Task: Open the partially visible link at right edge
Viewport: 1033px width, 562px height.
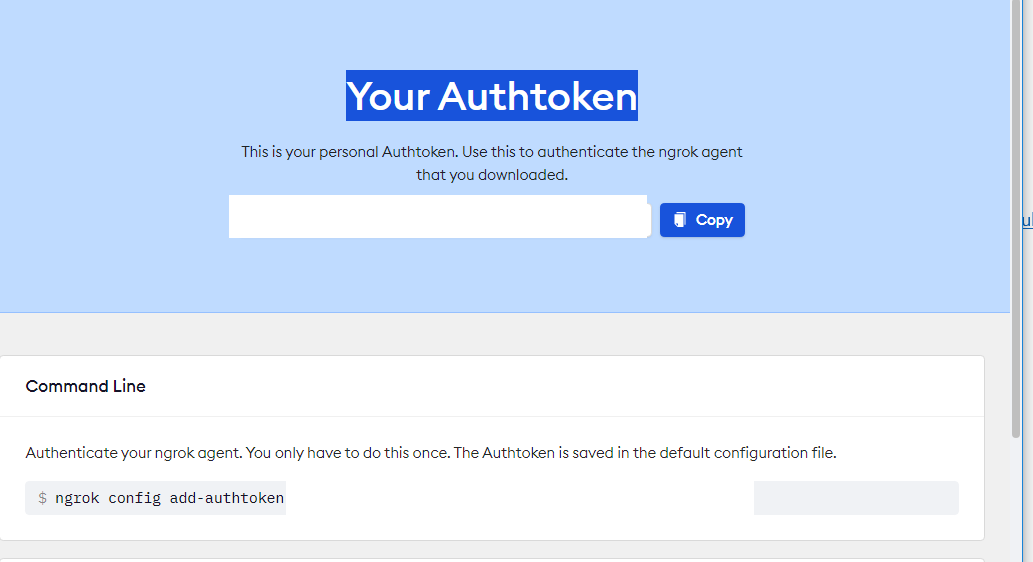Action: (1027, 221)
